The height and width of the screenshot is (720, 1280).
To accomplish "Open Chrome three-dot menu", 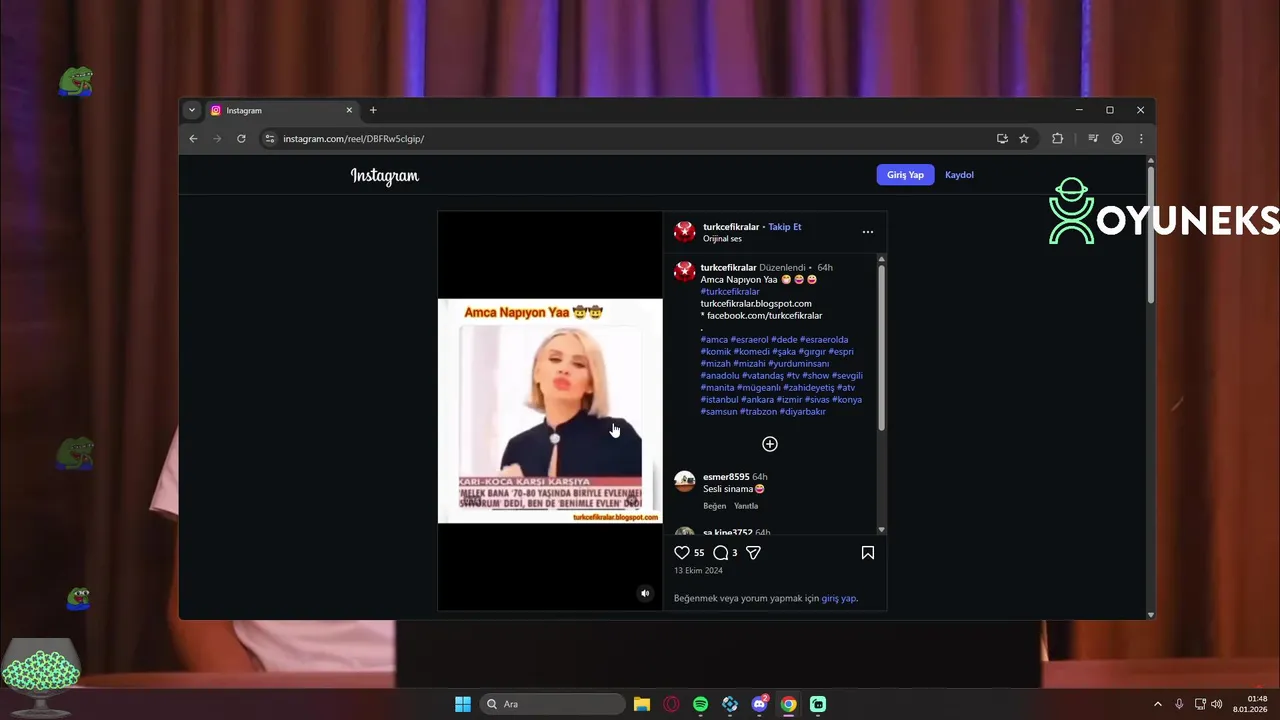I will [x=1141, y=139].
